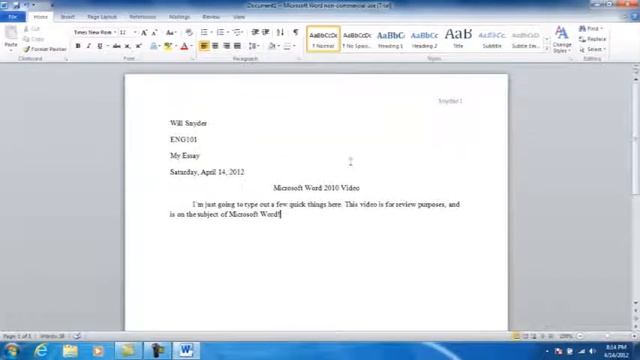Toggle Align Text Left
Viewport: 640px width, 360px height.
coord(204,46)
